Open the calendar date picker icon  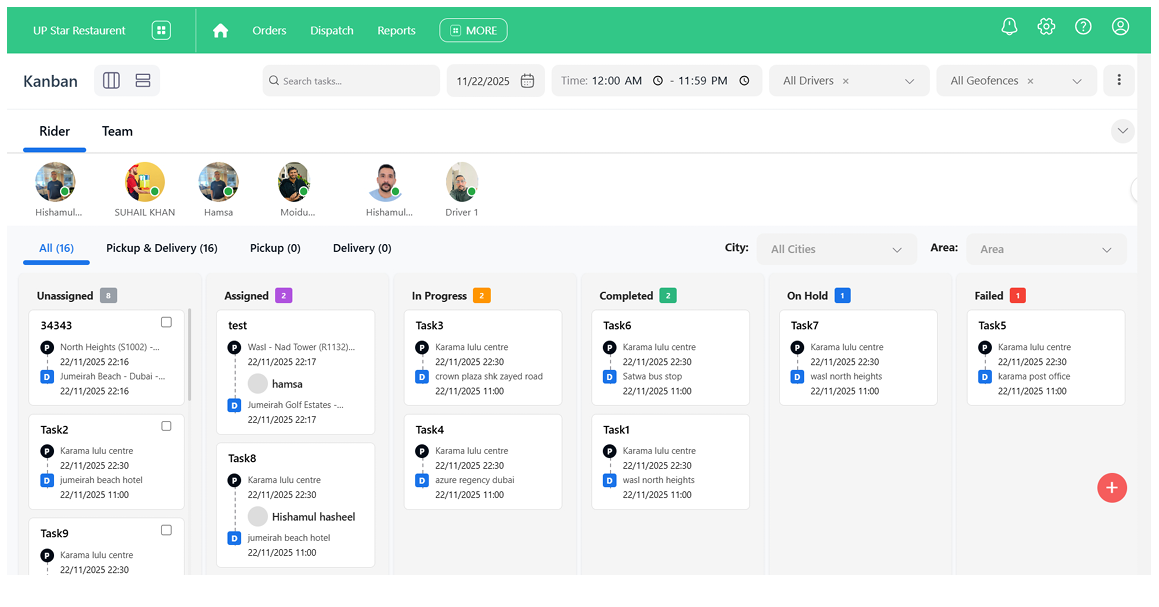coord(527,80)
